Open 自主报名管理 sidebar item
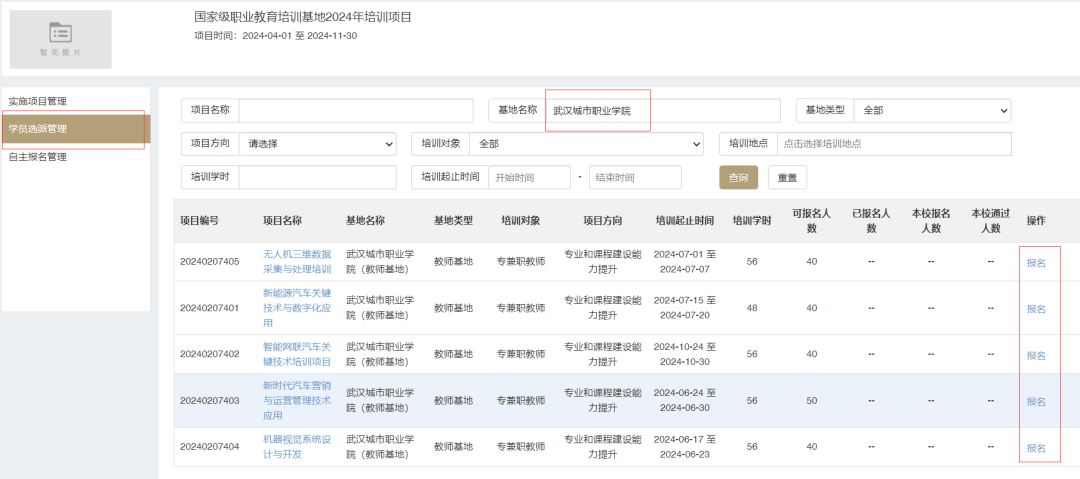1080x479 pixels. (38, 157)
